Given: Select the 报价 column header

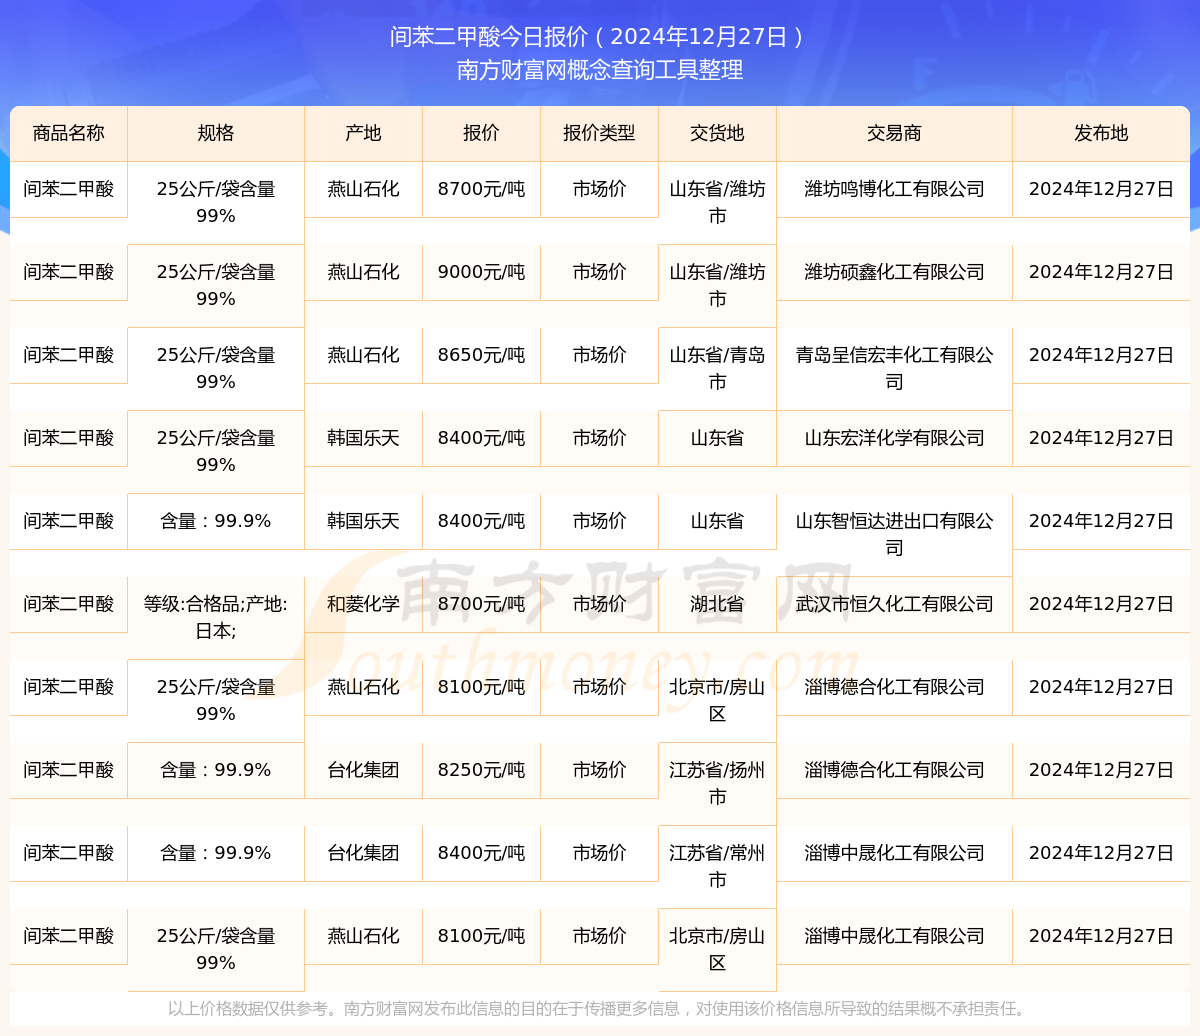Looking at the screenshot, I should point(481,133).
